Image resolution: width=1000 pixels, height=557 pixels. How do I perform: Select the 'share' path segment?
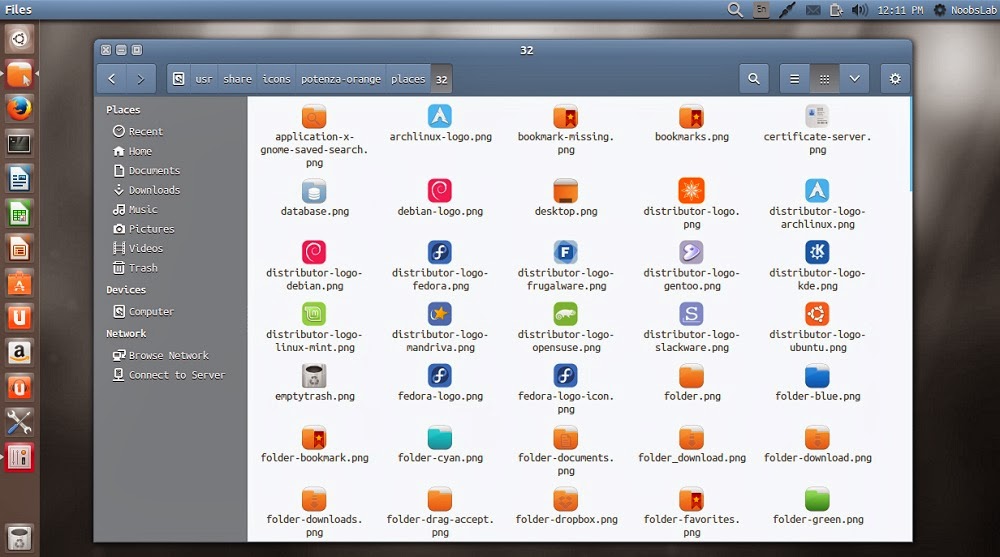[237, 79]
